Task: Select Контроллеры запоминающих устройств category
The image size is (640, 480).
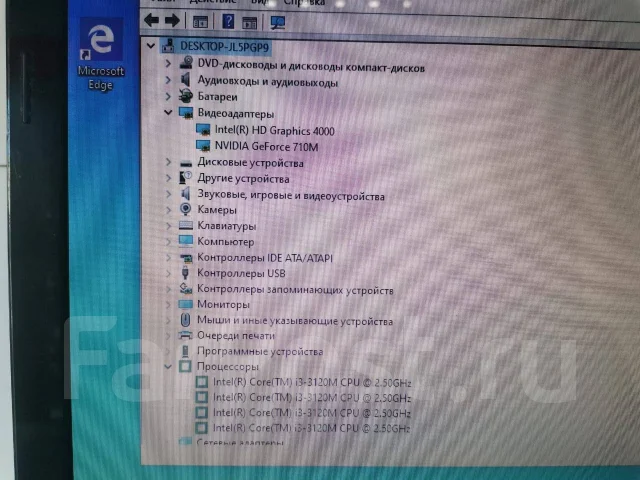Action: point(295,290)
